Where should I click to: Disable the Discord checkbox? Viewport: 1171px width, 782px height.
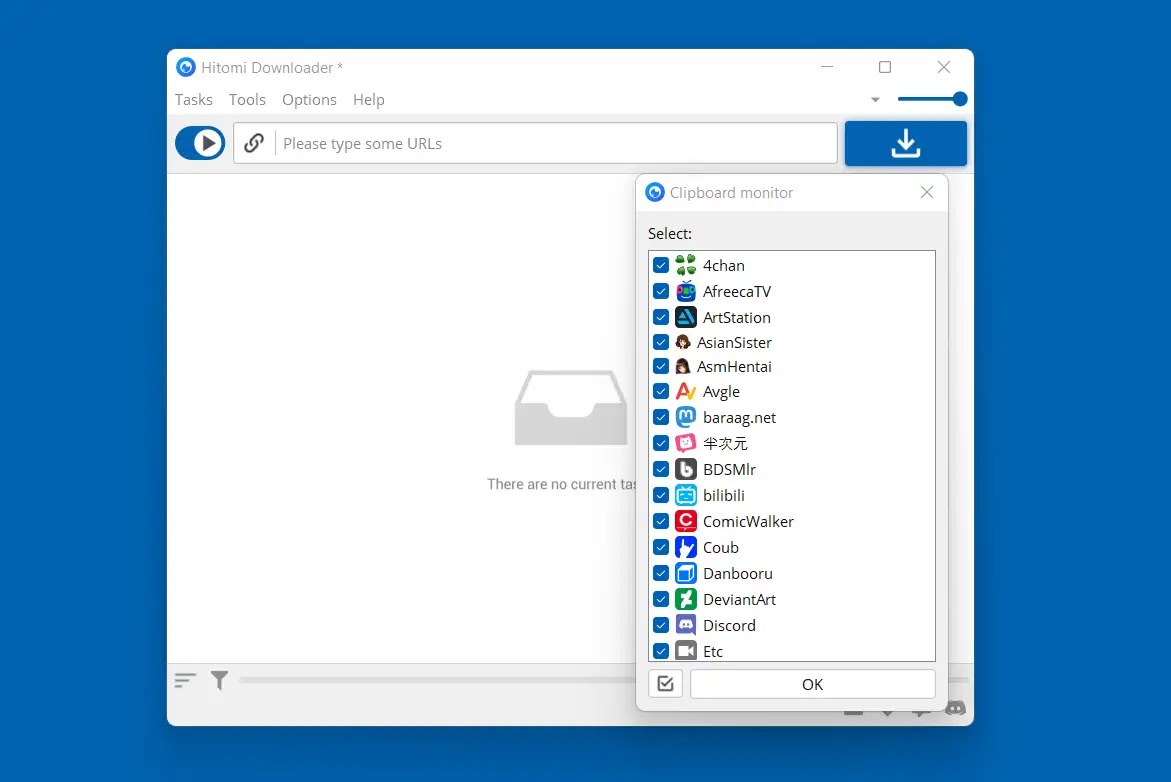pyautogui.click(x=661, y=625)
